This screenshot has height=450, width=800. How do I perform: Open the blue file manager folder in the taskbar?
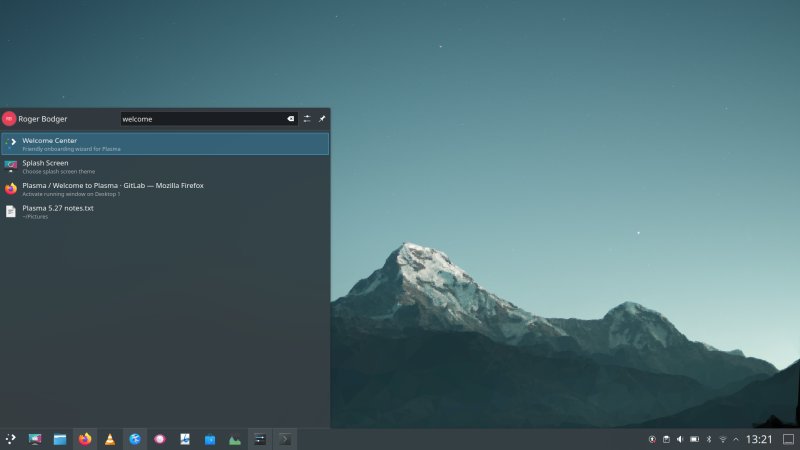point(60,439)
